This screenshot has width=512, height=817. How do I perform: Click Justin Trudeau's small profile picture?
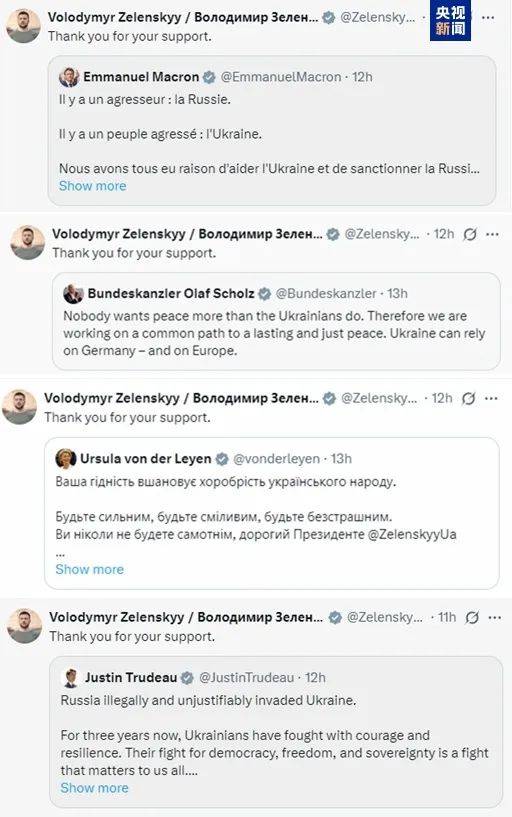70,678
